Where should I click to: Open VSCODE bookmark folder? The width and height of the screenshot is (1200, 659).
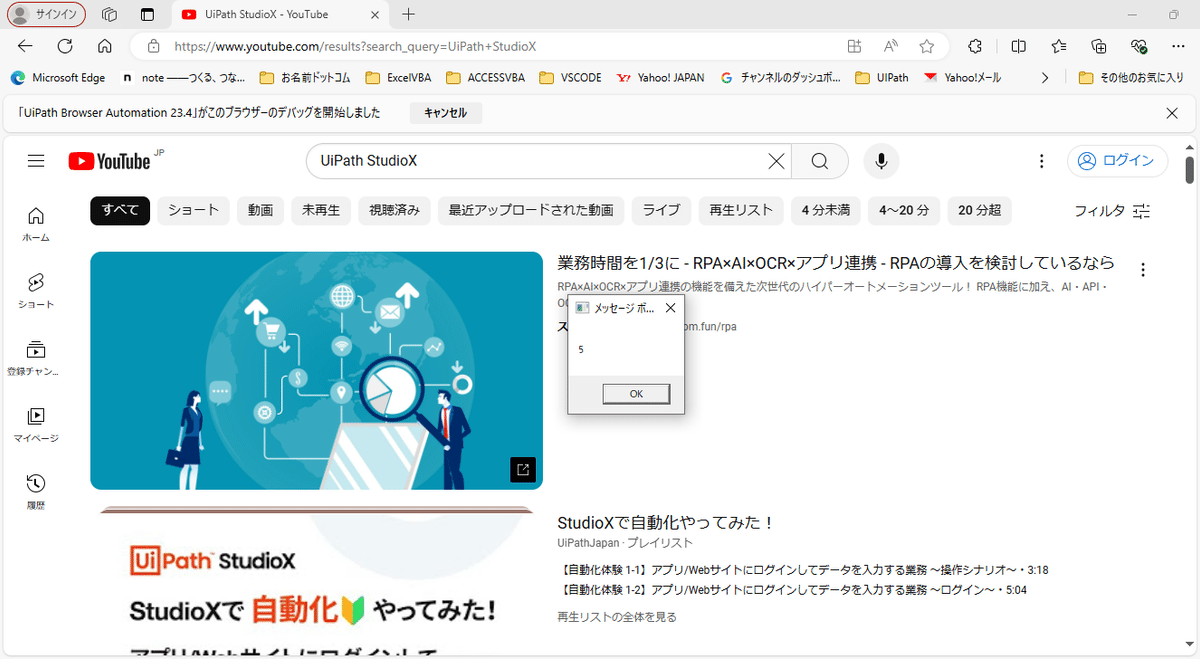(x=571, y=77)
